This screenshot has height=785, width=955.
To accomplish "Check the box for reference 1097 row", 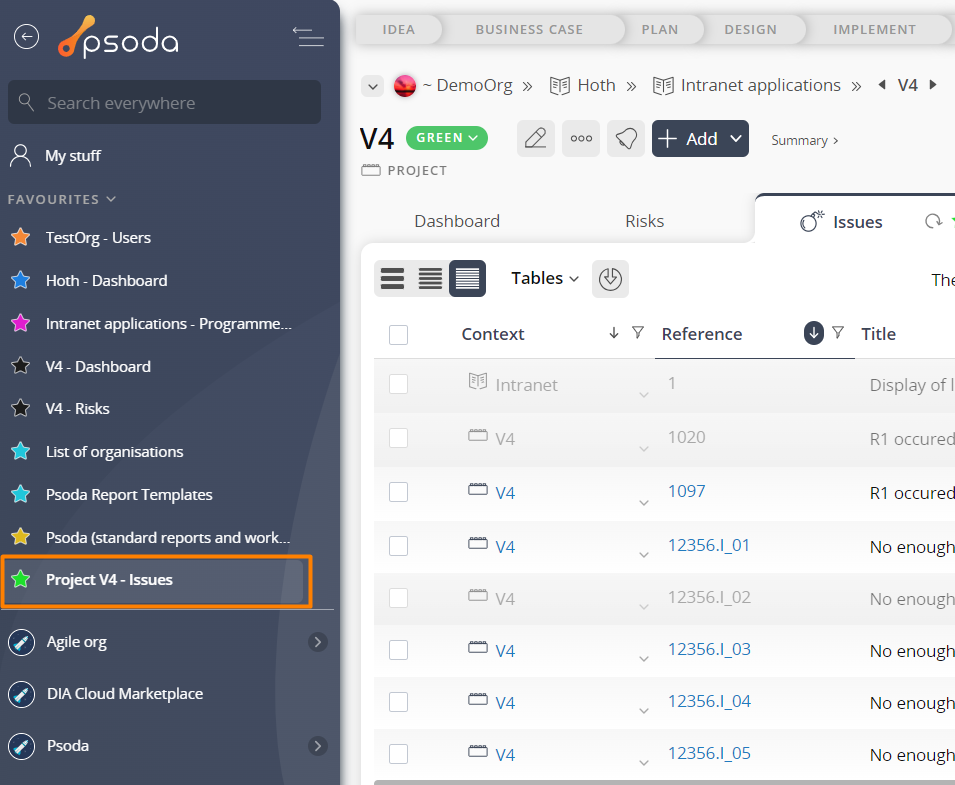I will (x=398, y=492).
